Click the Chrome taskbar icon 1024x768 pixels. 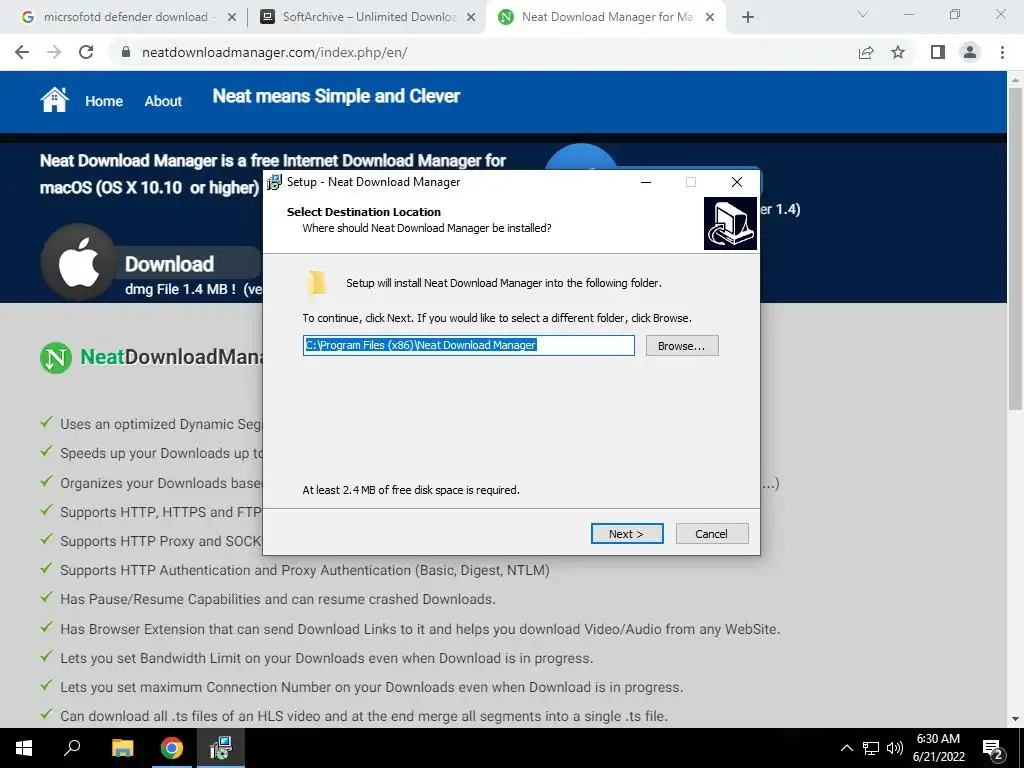172,748
